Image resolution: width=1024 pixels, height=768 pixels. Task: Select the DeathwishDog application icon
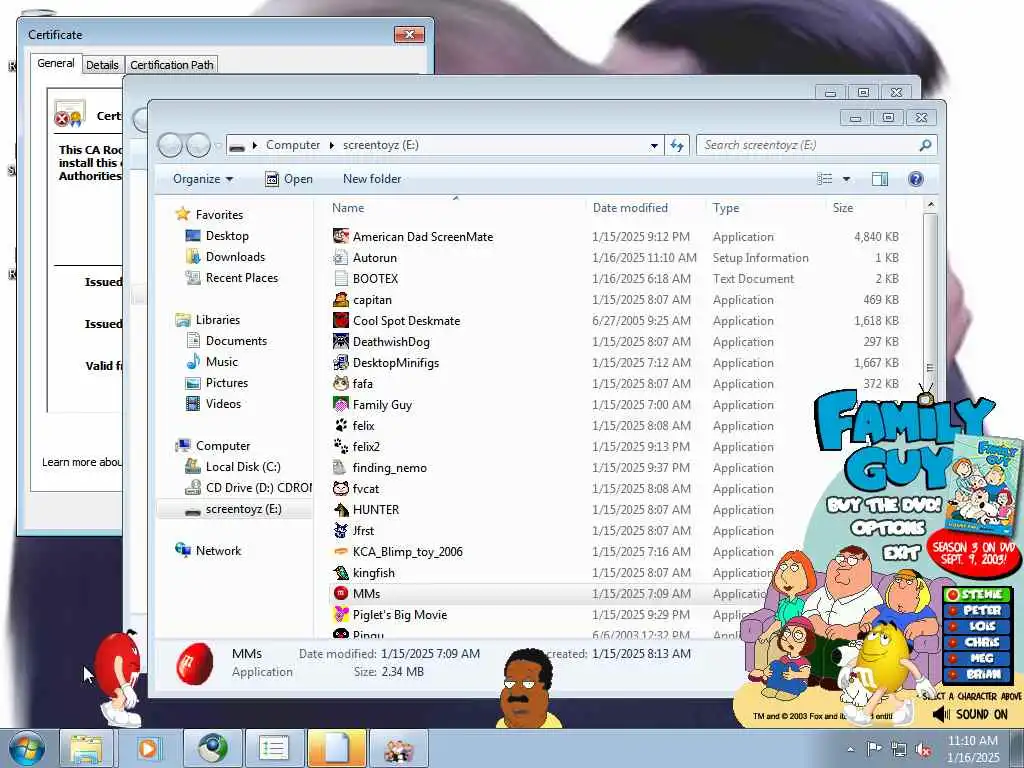tap(340, 342)
